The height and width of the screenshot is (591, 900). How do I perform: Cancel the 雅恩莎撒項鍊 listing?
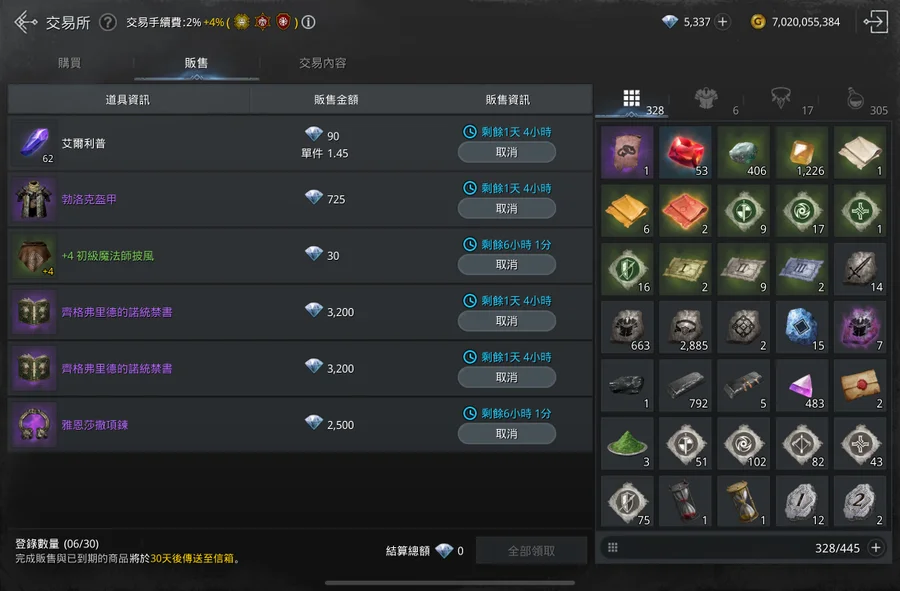tap(506, 434)
